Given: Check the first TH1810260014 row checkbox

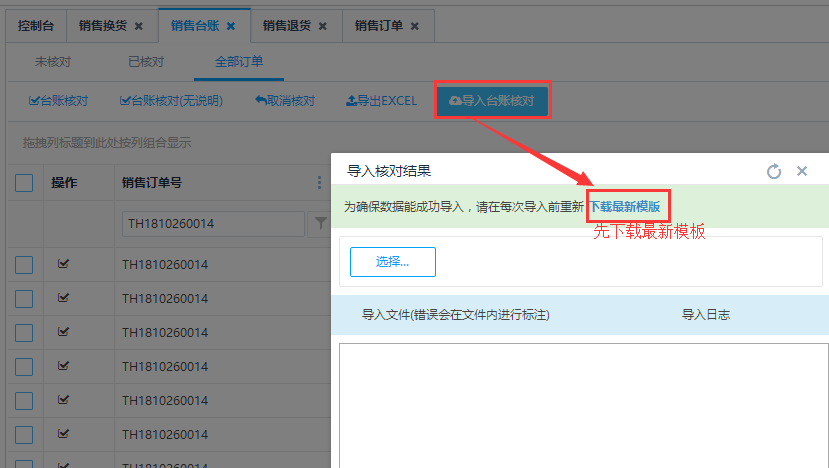Looking at the screenshot, I should pos(24,265).
